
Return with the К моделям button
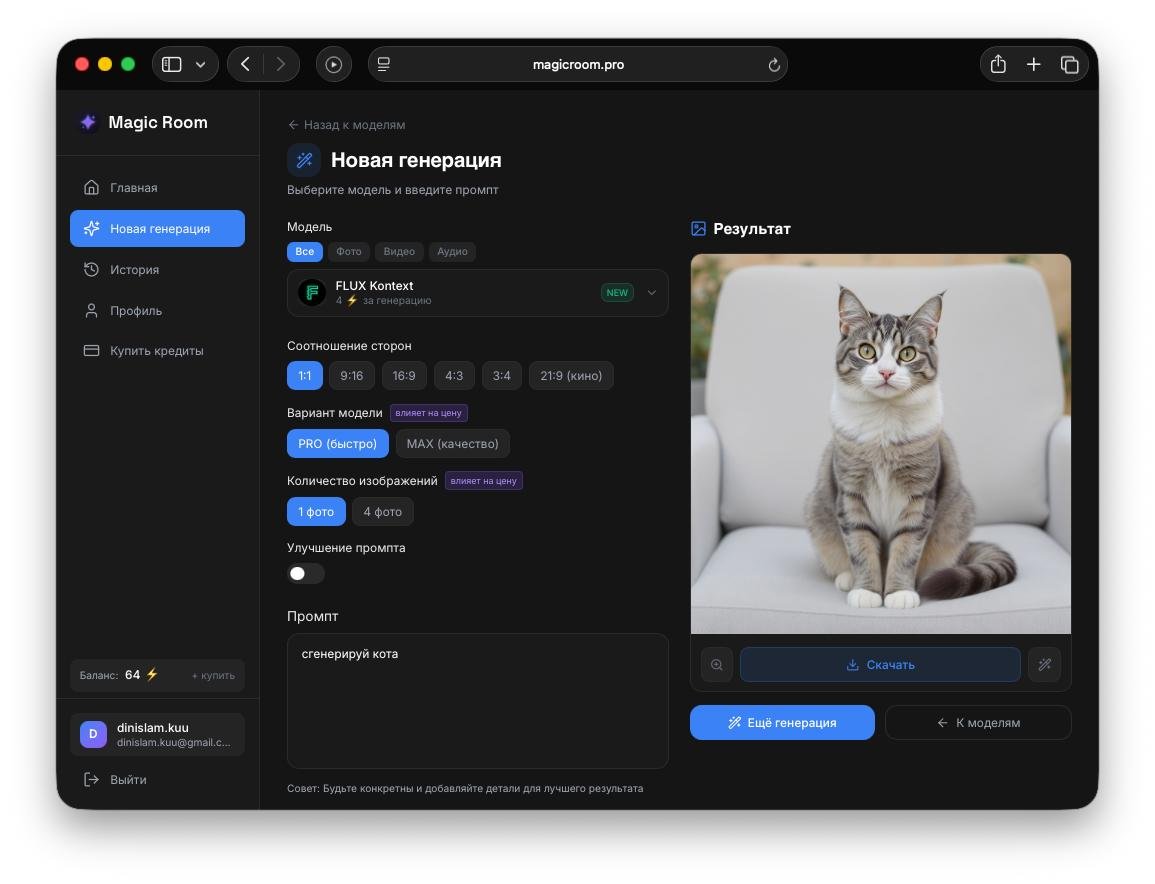pyautogui.click(x=978, y=723)
